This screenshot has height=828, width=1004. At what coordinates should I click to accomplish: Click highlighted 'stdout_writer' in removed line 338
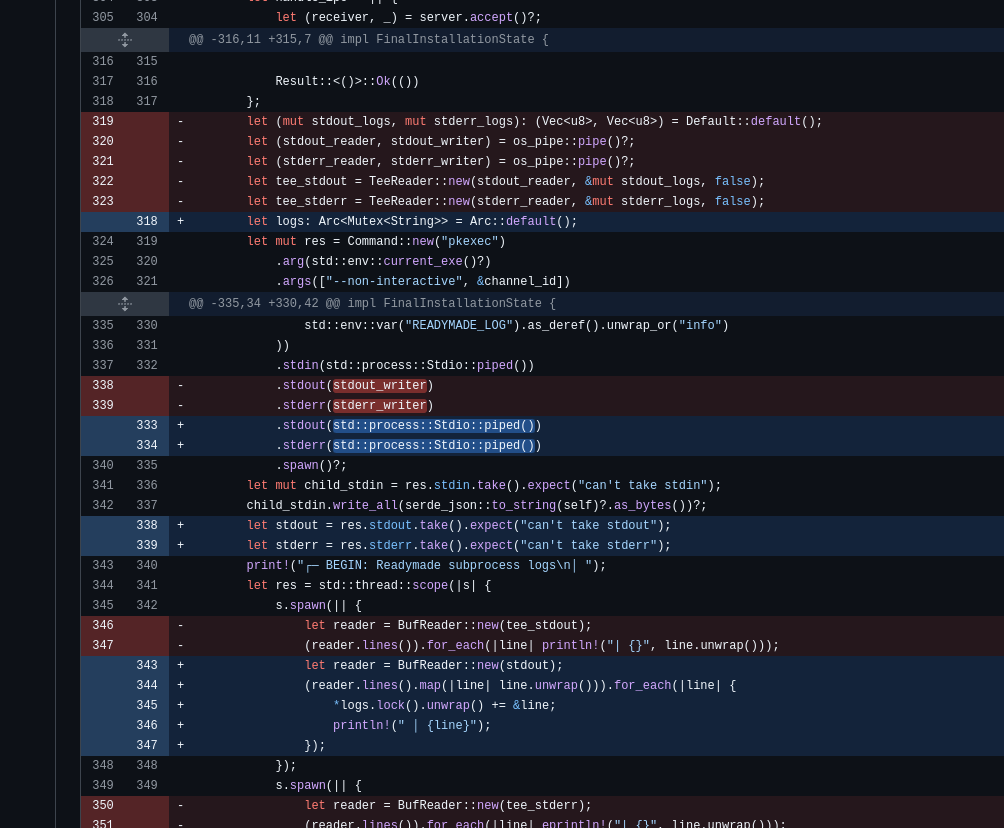(x=380, y=385)
